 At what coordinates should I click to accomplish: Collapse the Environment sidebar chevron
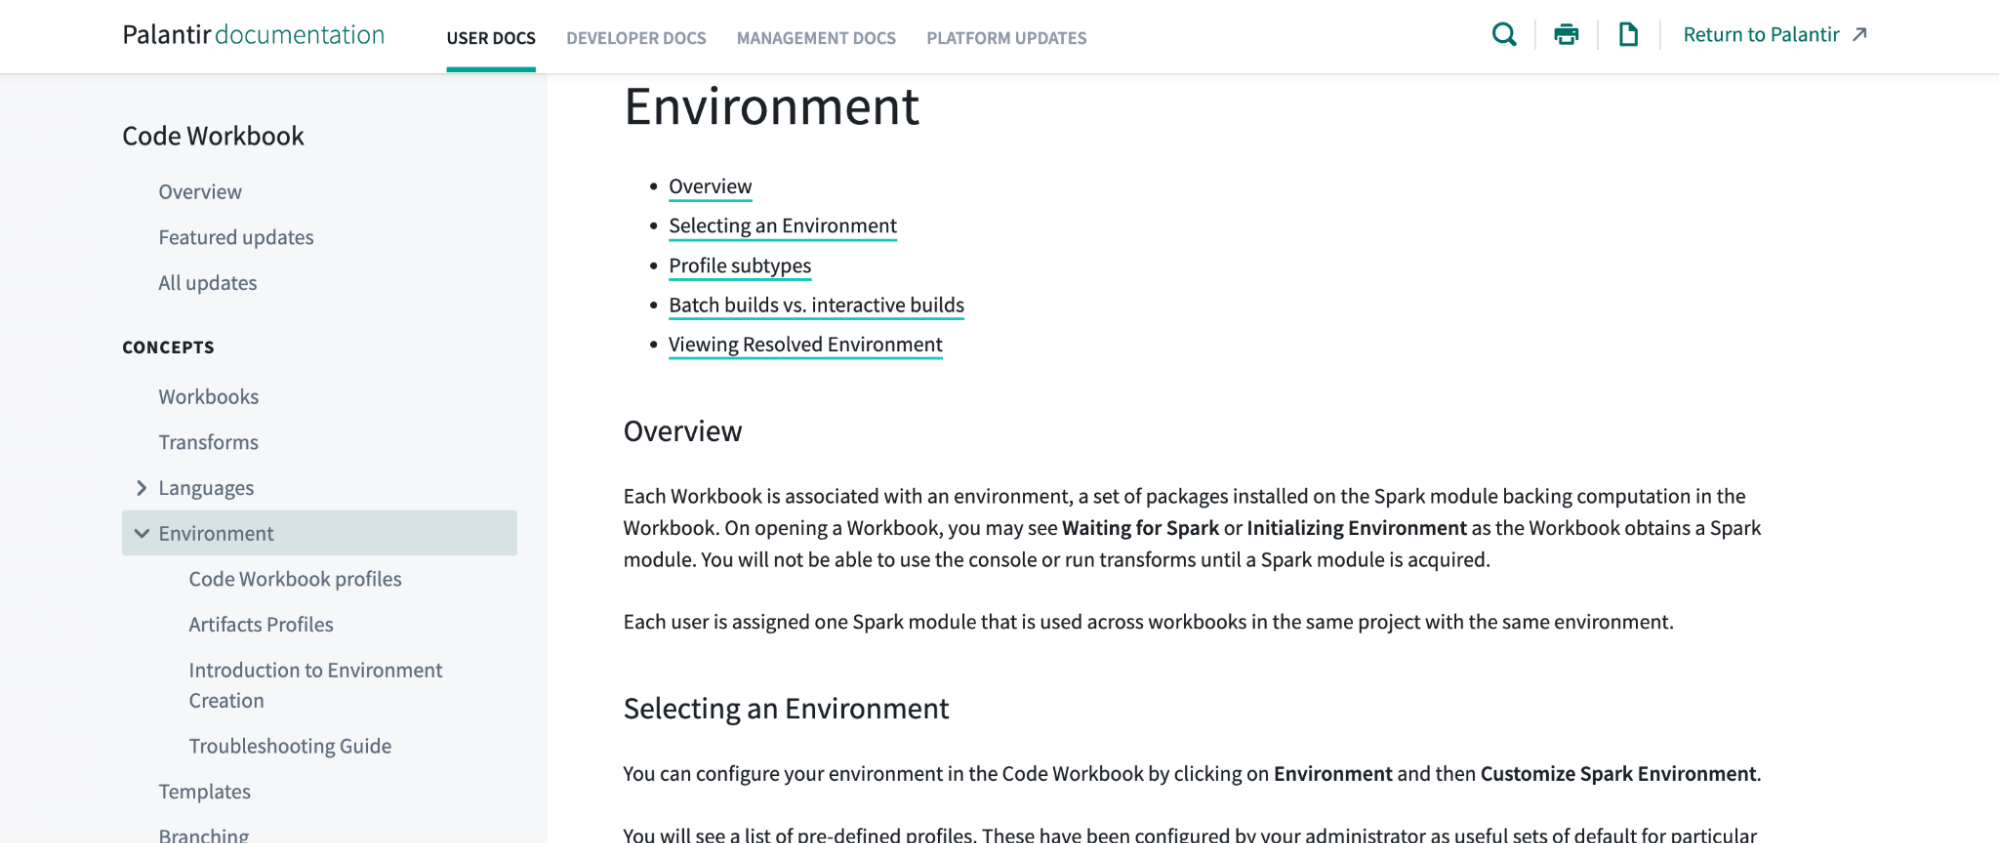141,534
